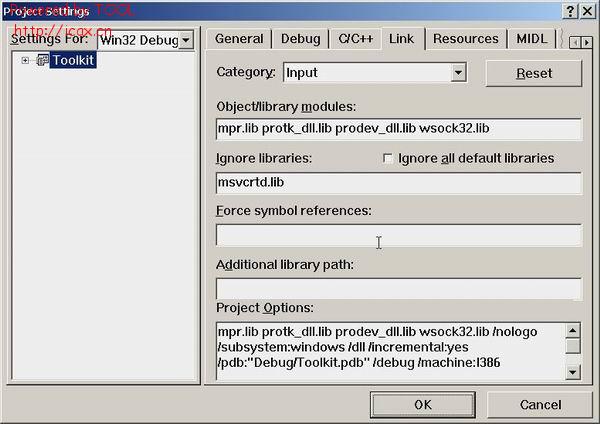The image size is (600, 424).
Task: Click the context help question mark button
Action: pos(570,10)
